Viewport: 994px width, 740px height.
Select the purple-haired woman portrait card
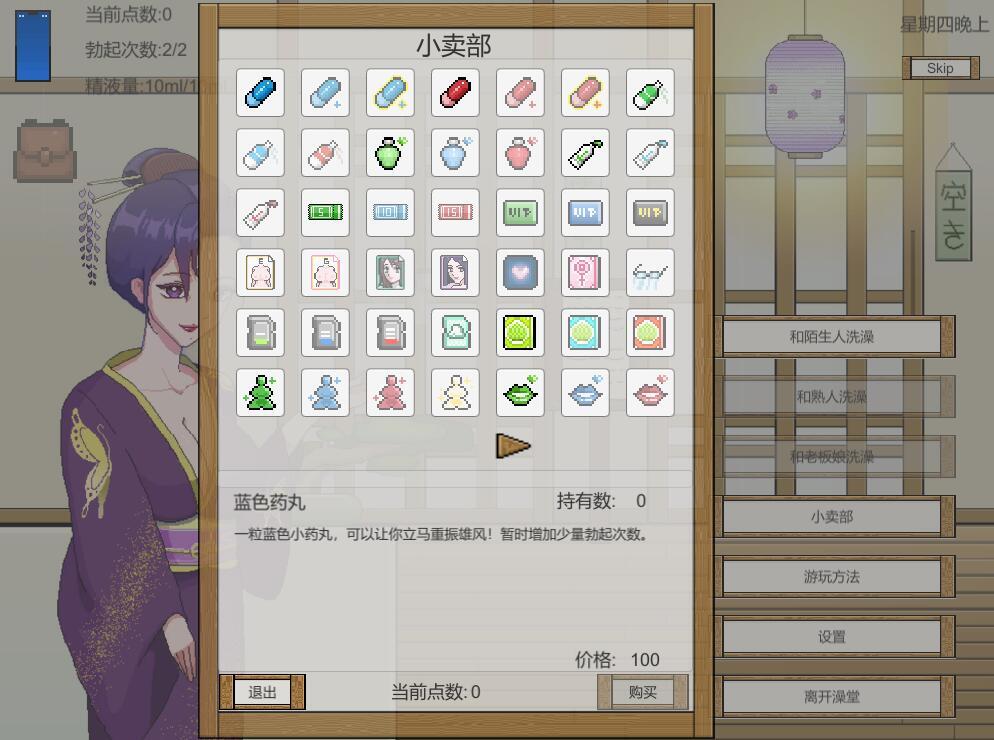click(x=455, y=273)
